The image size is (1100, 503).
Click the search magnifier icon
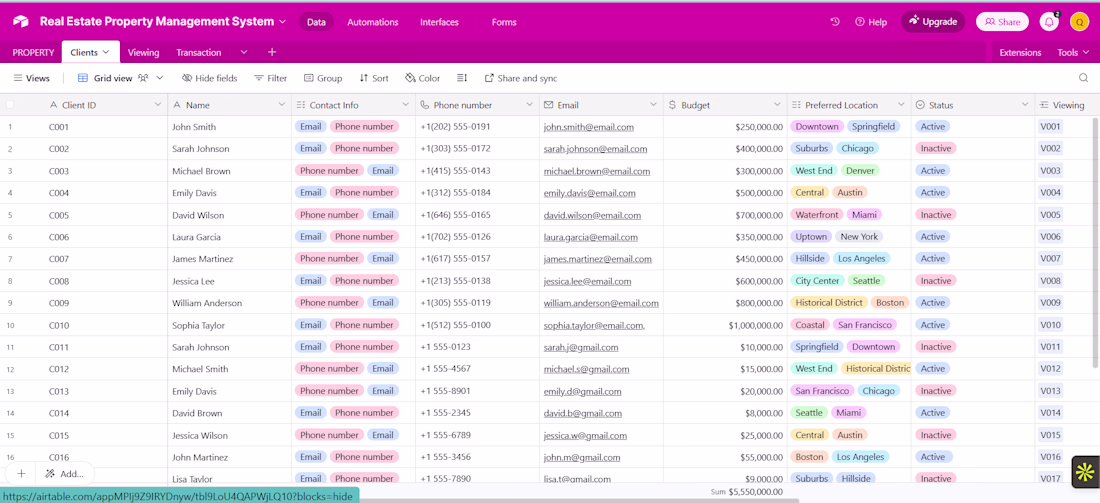click(1084, 78)
